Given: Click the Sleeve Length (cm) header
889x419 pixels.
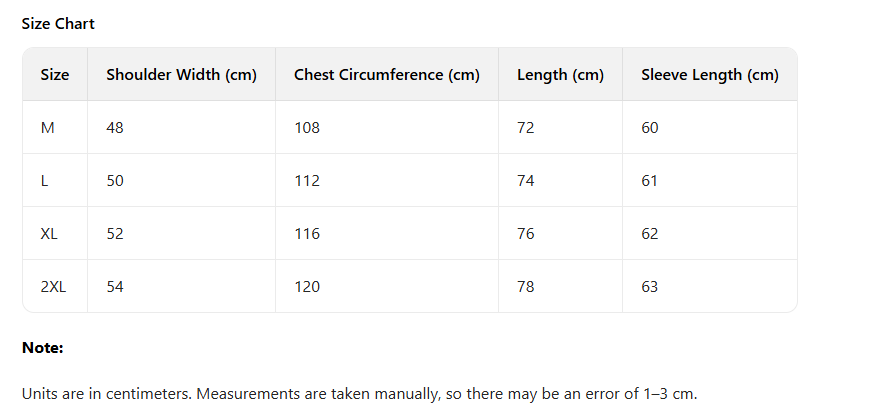Looking at the screenshot, I should pos(709,75).
